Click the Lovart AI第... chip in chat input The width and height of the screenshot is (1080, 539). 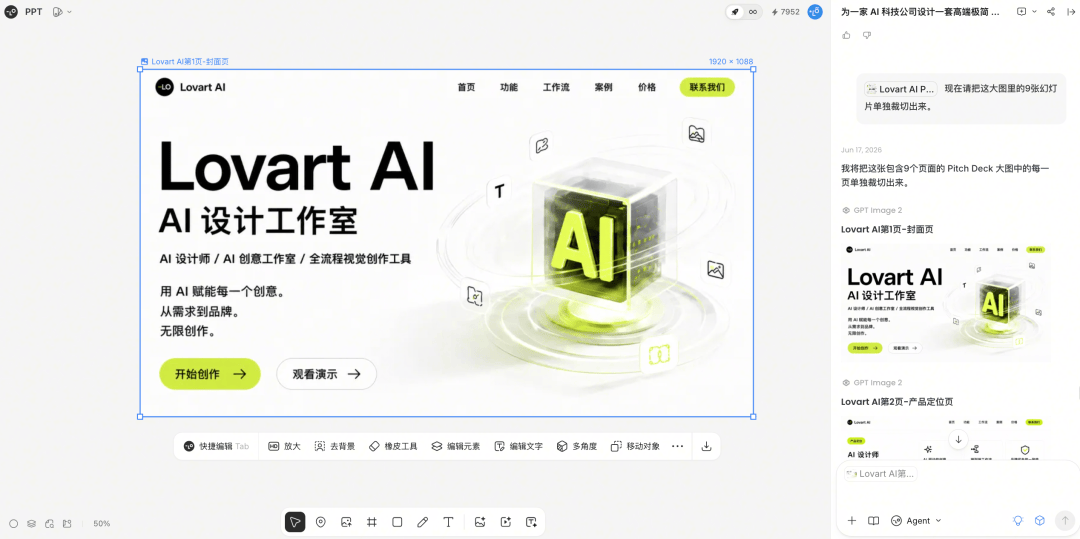pyautogui.click(x=880, y=474)
